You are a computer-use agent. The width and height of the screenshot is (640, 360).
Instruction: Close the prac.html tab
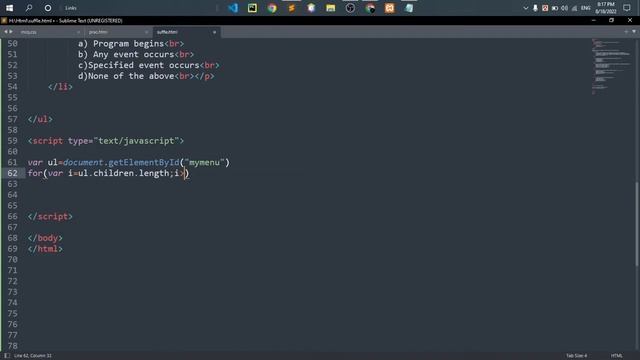pyautogui.click(x=147, y=32)
